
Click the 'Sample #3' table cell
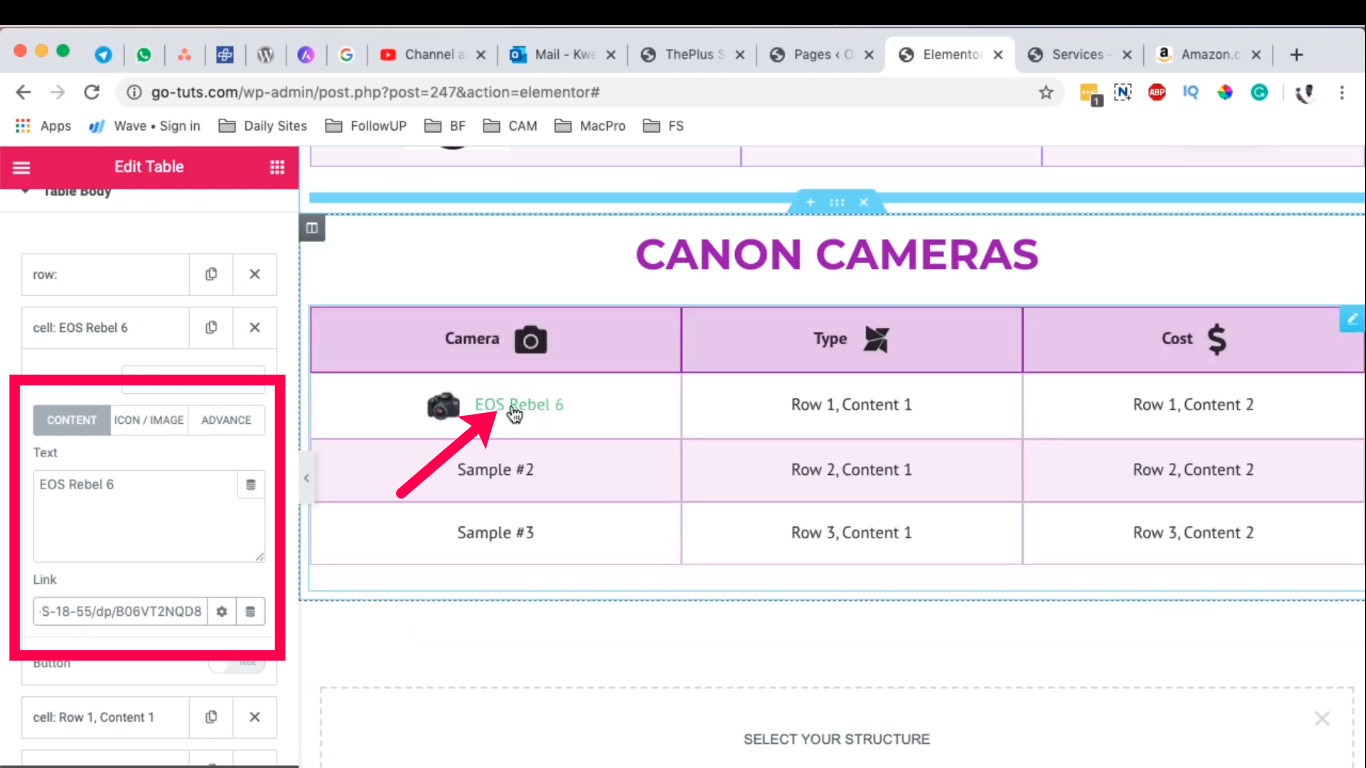tap(496, 533)
